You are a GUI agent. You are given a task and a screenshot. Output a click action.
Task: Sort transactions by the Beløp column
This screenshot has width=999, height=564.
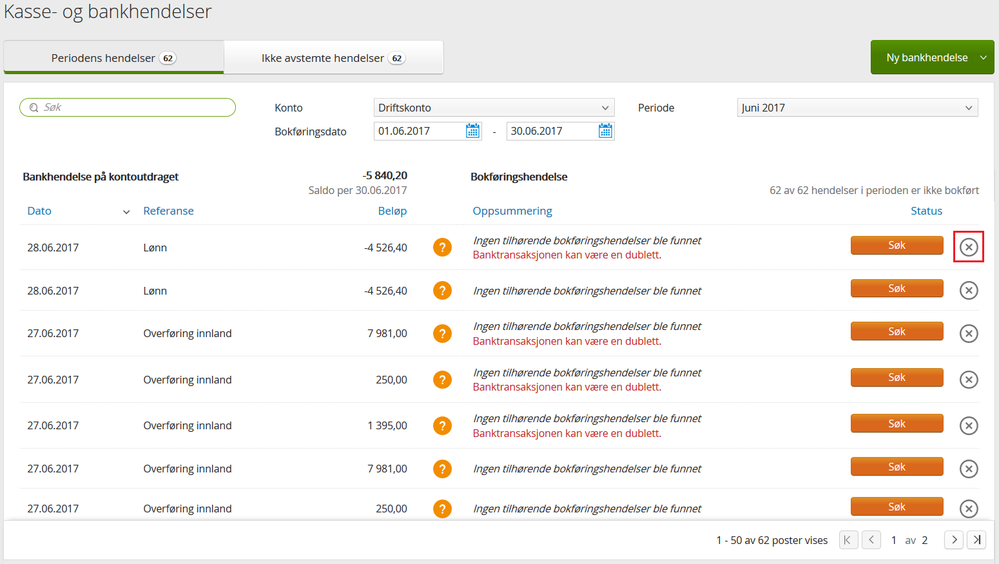(x=391, y=211)
